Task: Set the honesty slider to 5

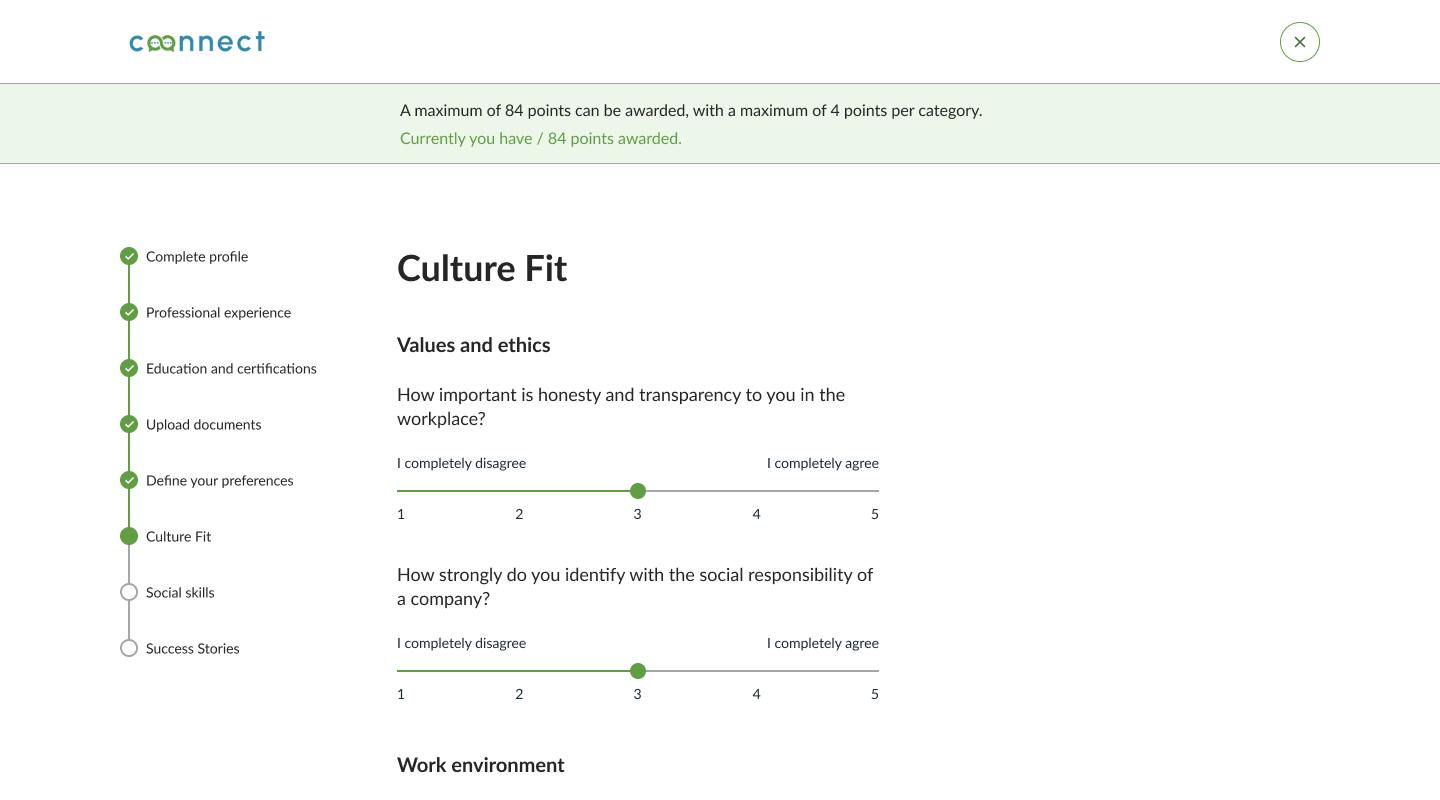Action: [x=877, y=491]
